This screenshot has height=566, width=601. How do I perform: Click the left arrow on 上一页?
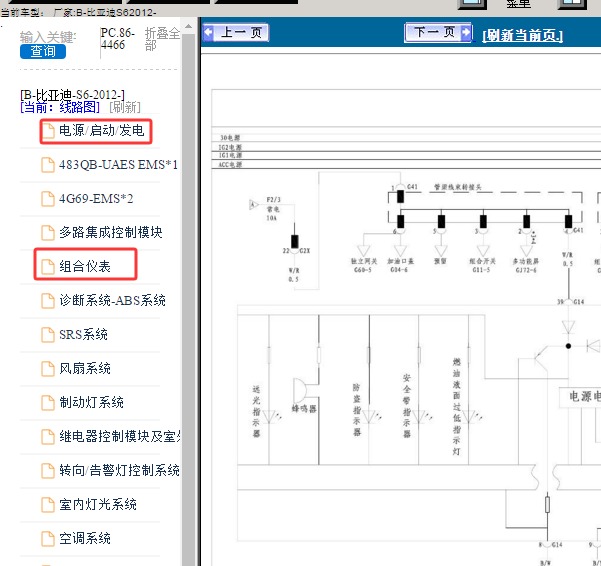pyautogui.click(x=209, y=32)
